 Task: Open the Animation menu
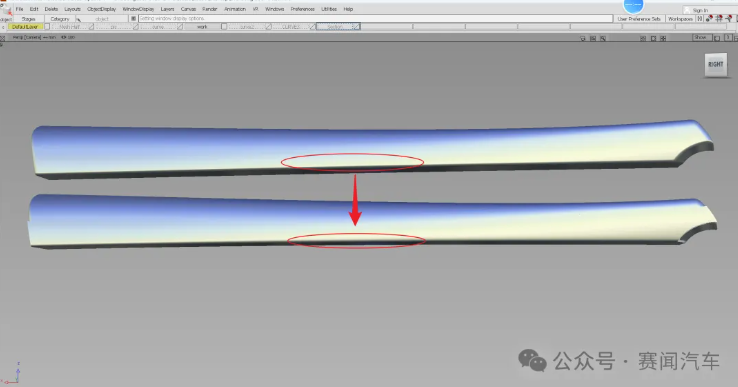(x=235, y=9)
